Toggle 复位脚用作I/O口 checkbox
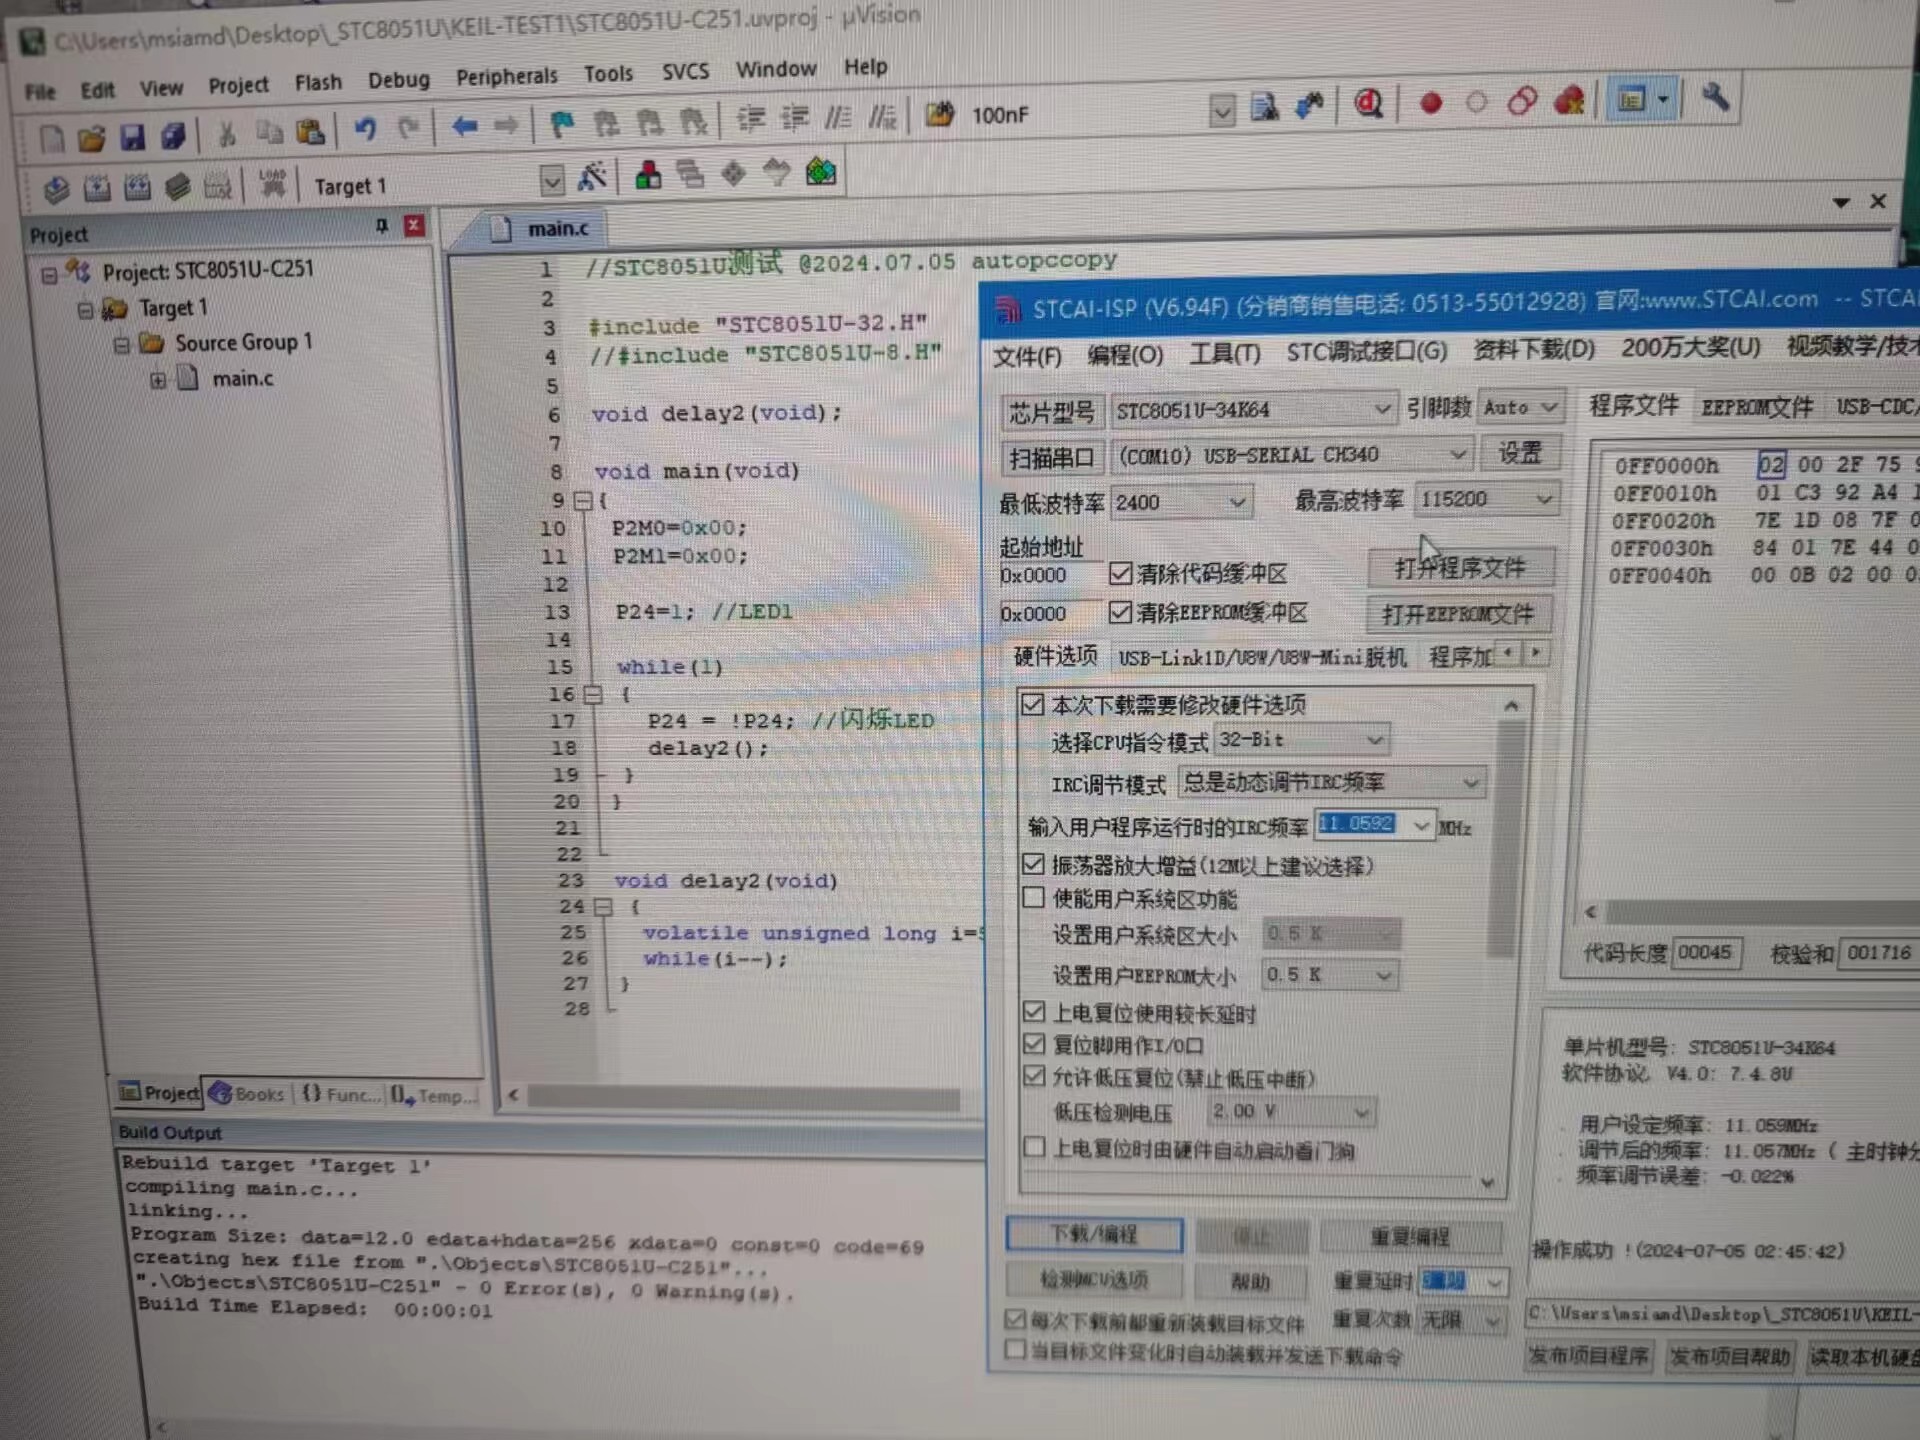This screenshot has width=1920, height=1440. (1034, 1044)
